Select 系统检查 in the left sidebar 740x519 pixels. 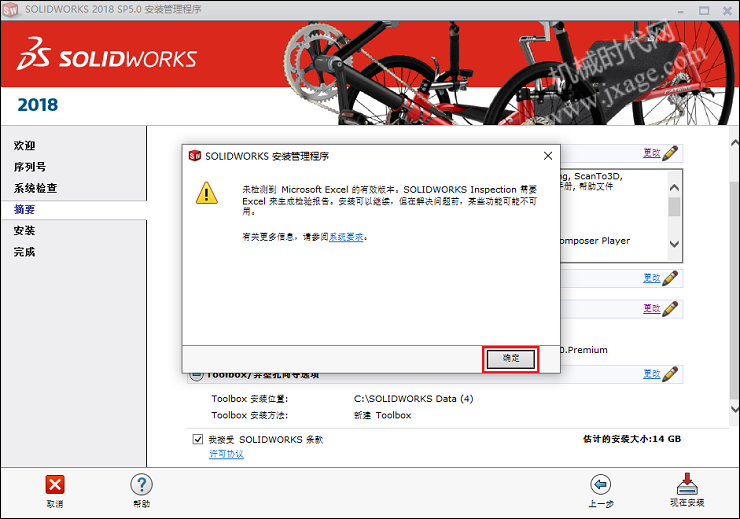[x=35, y=188]
